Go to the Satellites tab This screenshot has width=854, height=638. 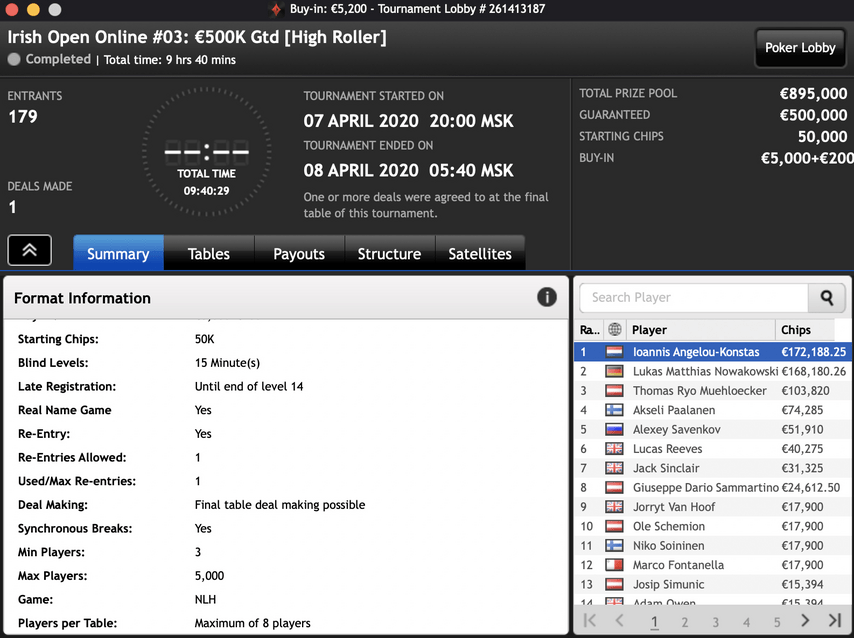480,253
